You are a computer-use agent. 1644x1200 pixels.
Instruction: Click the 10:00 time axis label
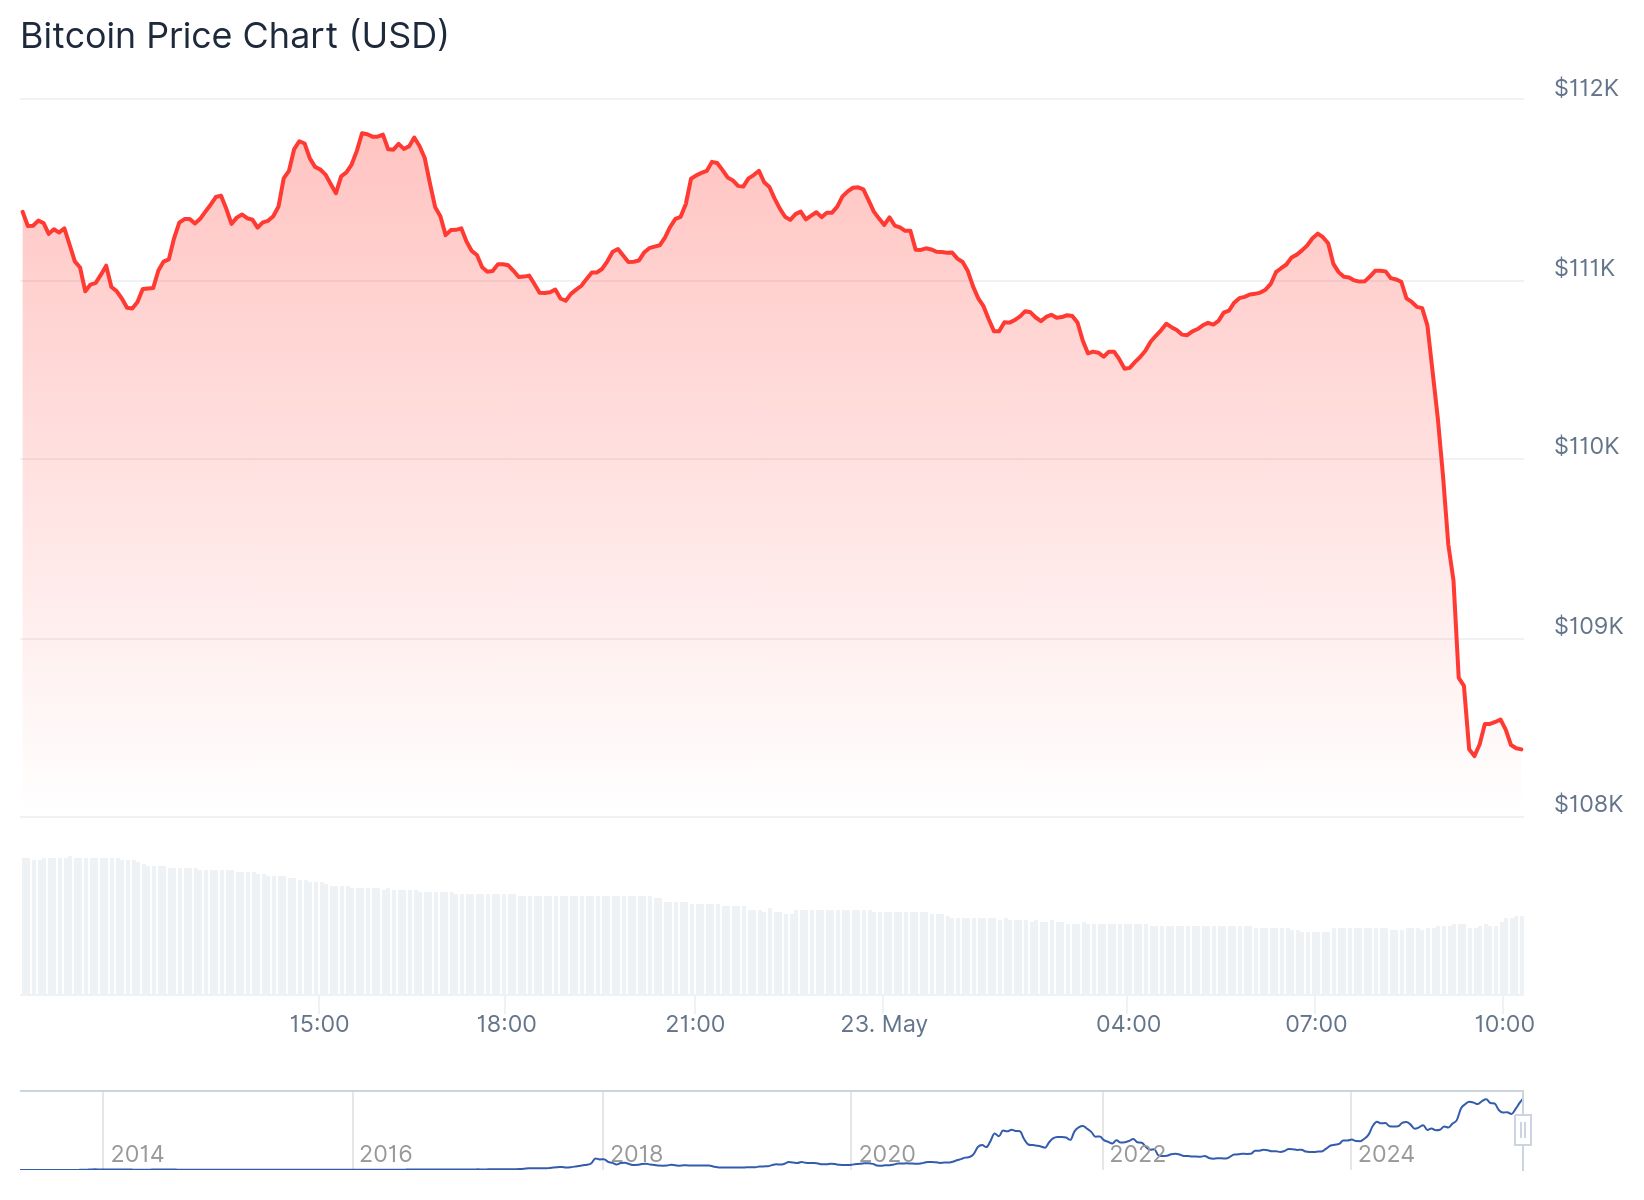point(1504,1024)
